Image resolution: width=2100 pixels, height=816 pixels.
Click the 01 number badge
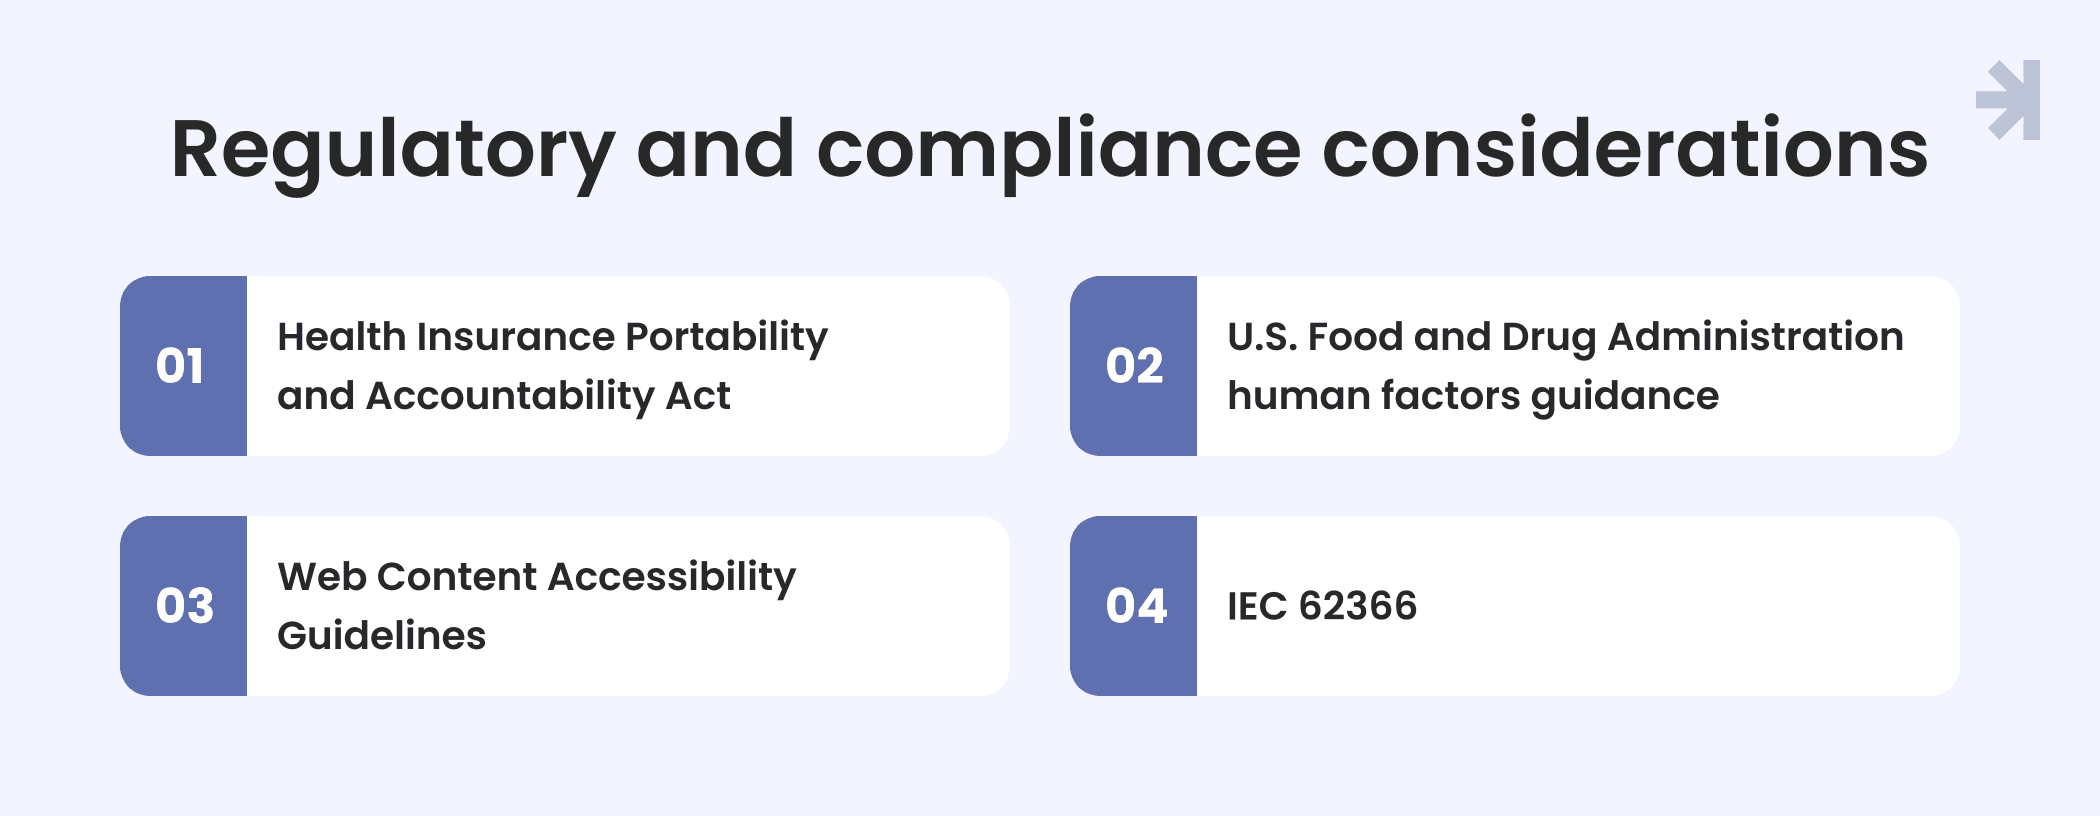182,366
